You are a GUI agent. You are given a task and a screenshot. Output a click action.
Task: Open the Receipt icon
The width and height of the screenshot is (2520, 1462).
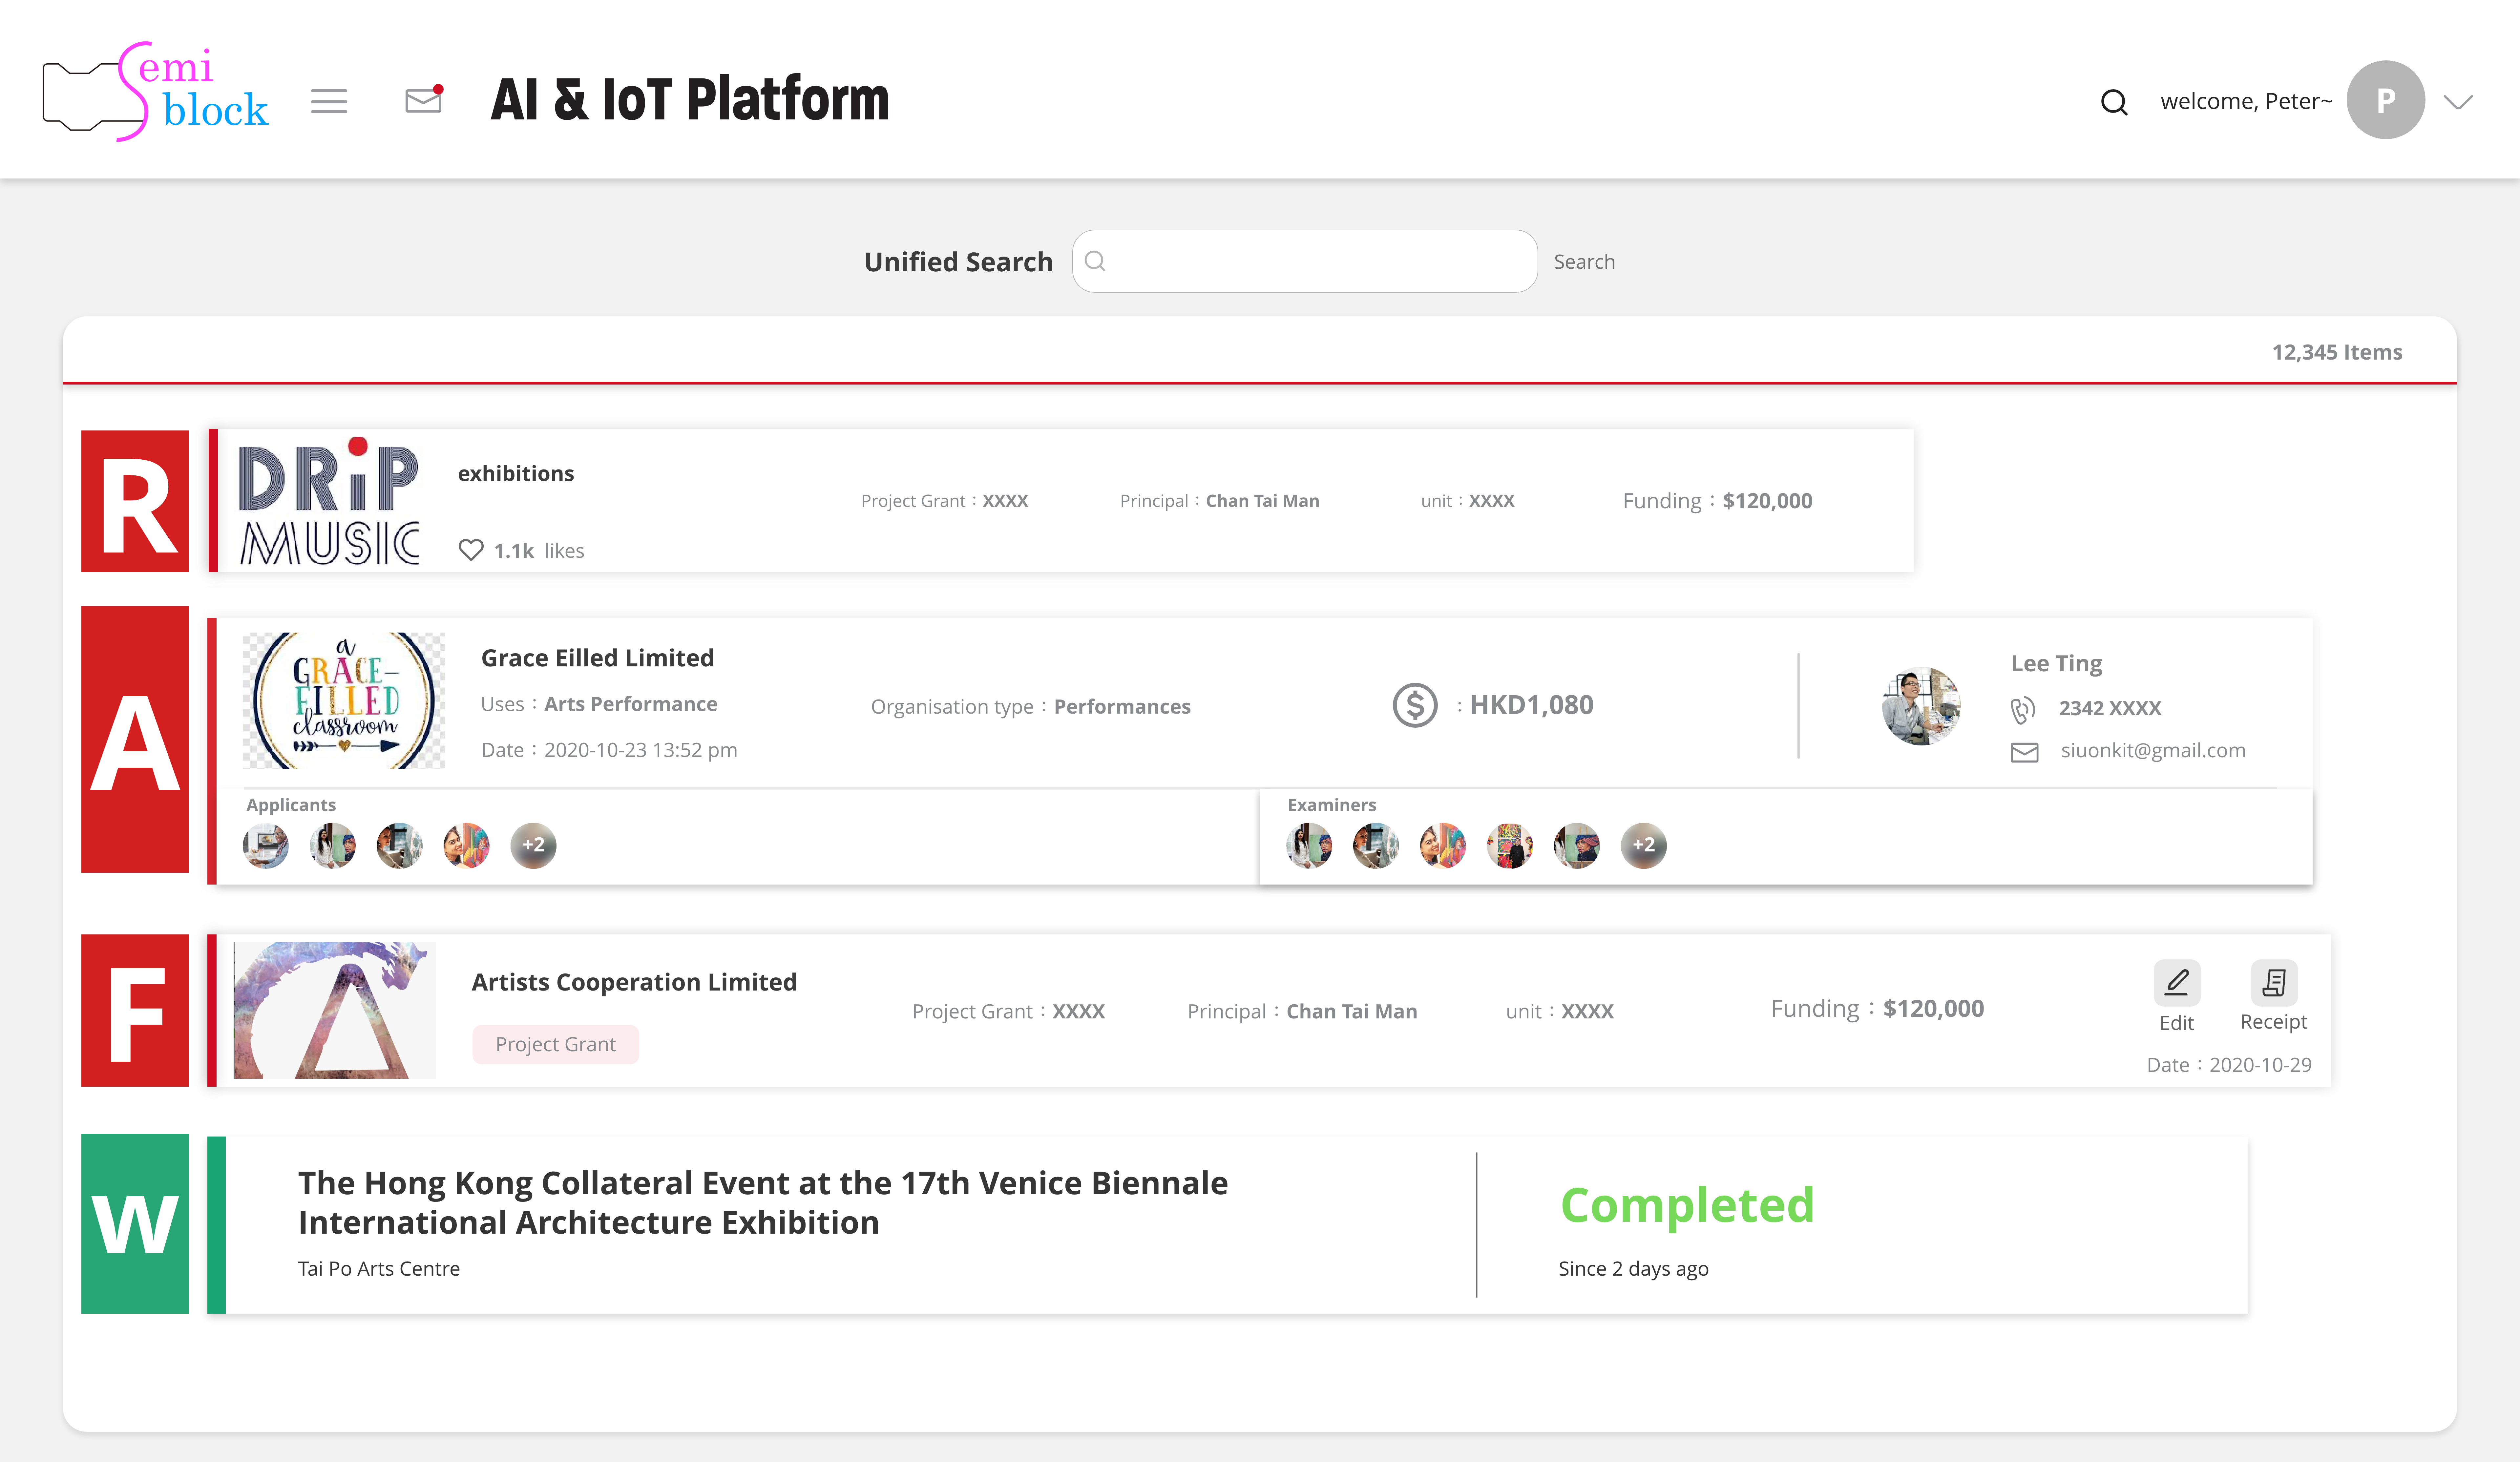tap(2274, 983)
